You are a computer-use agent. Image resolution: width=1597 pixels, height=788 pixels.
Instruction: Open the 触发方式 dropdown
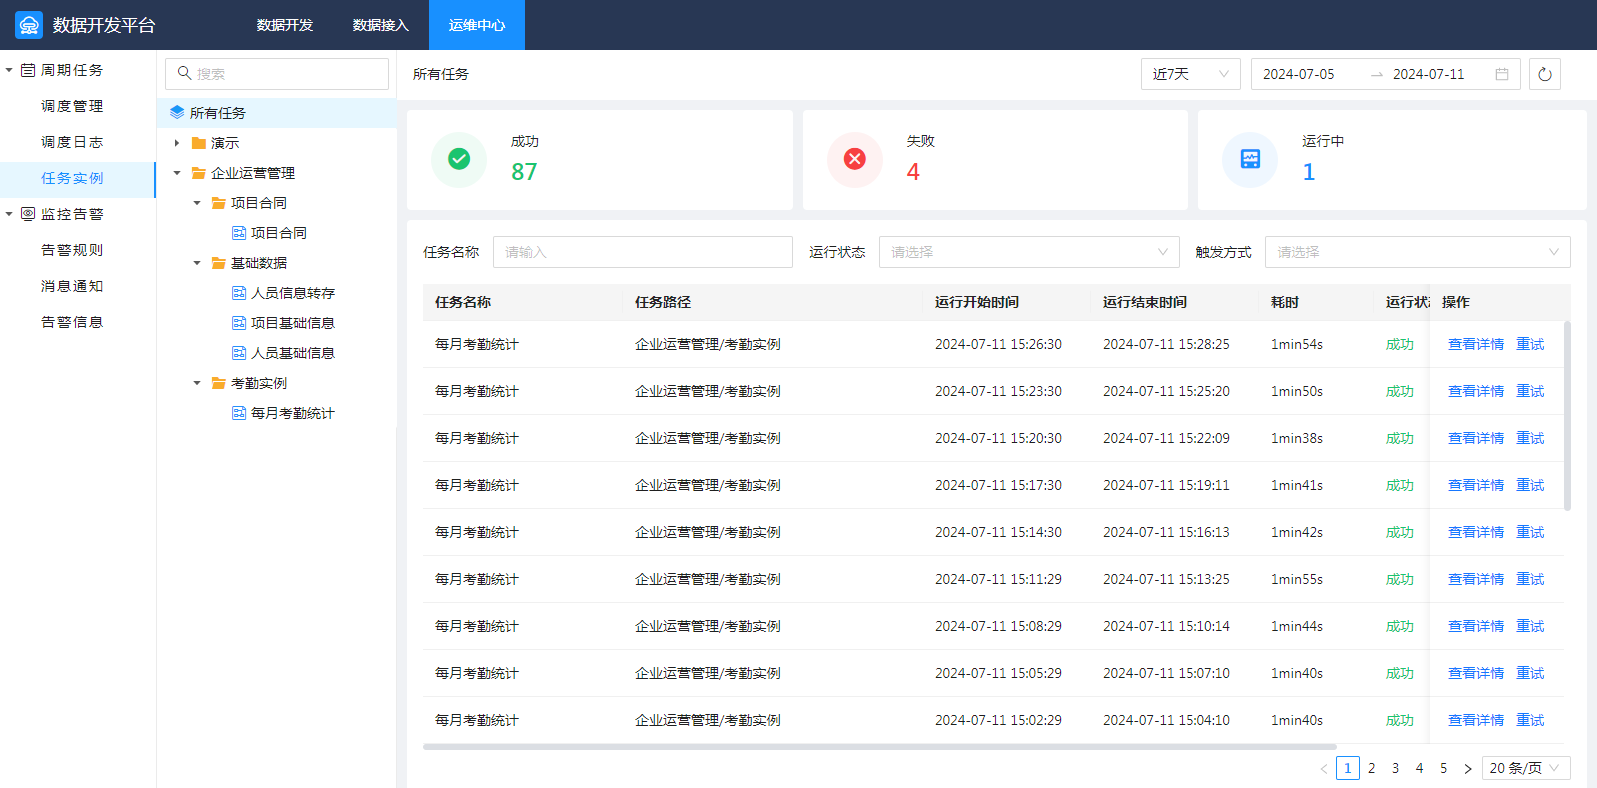point(1416,252)
